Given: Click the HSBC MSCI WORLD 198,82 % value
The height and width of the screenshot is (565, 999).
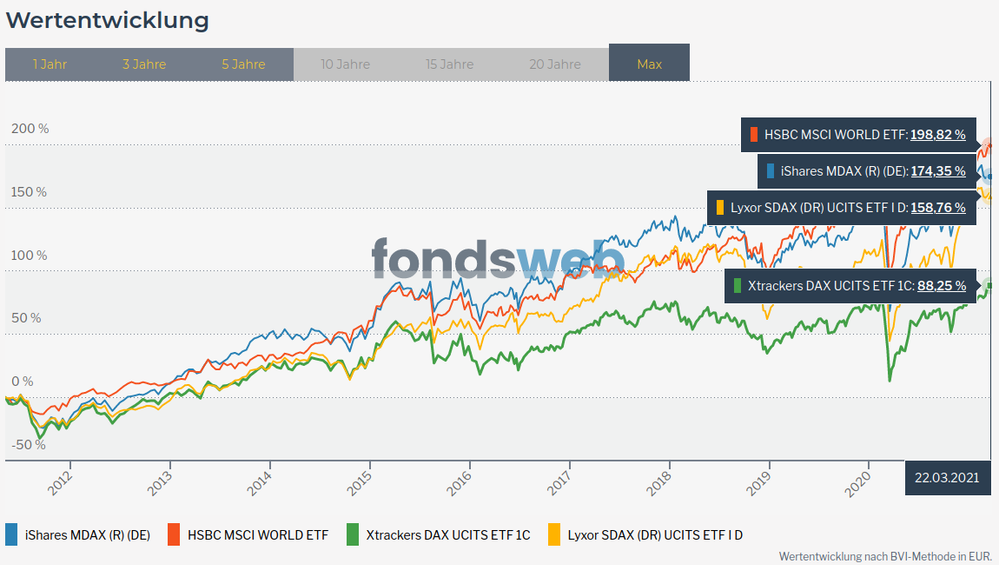Looking at the screenshot, I should pyautogui.click(x=938, y=134).
